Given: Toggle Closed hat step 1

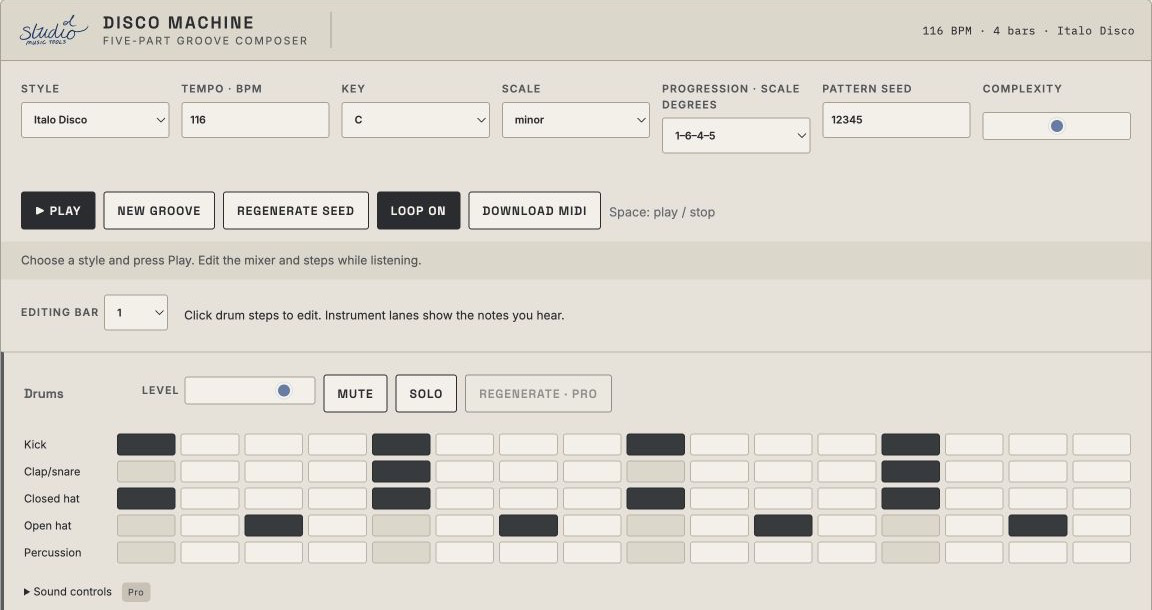Looking at the screenshot, I should click(x=146, y=498).
